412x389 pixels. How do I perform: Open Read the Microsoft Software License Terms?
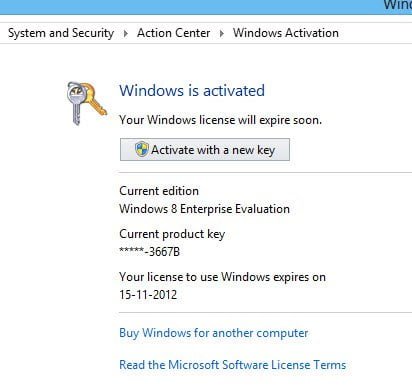pyautogui.click(x=232, y=365)
